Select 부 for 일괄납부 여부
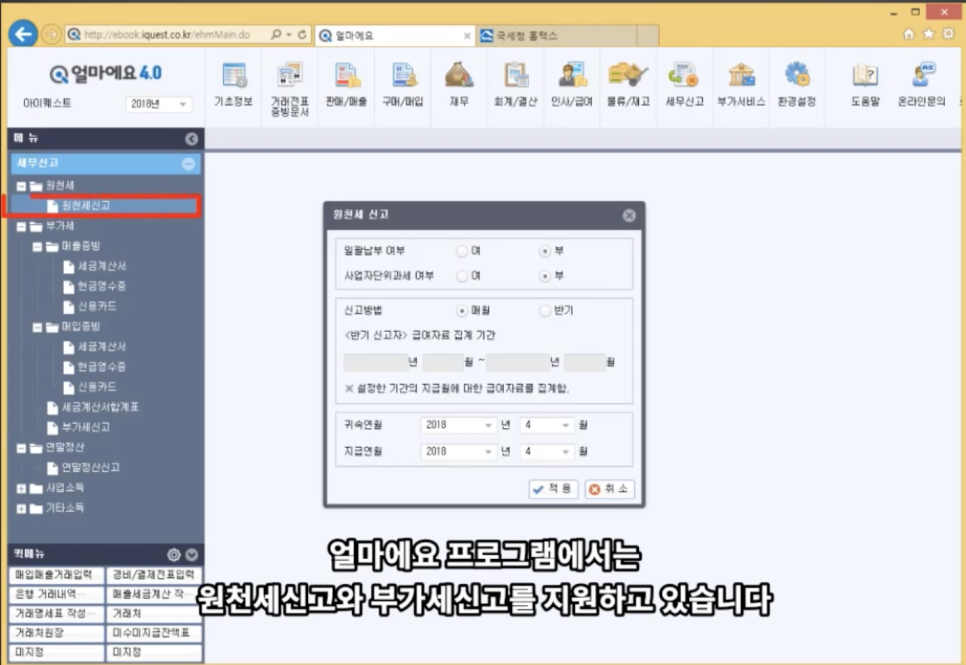This screenshot has height=665, width=966. point(545,251)
